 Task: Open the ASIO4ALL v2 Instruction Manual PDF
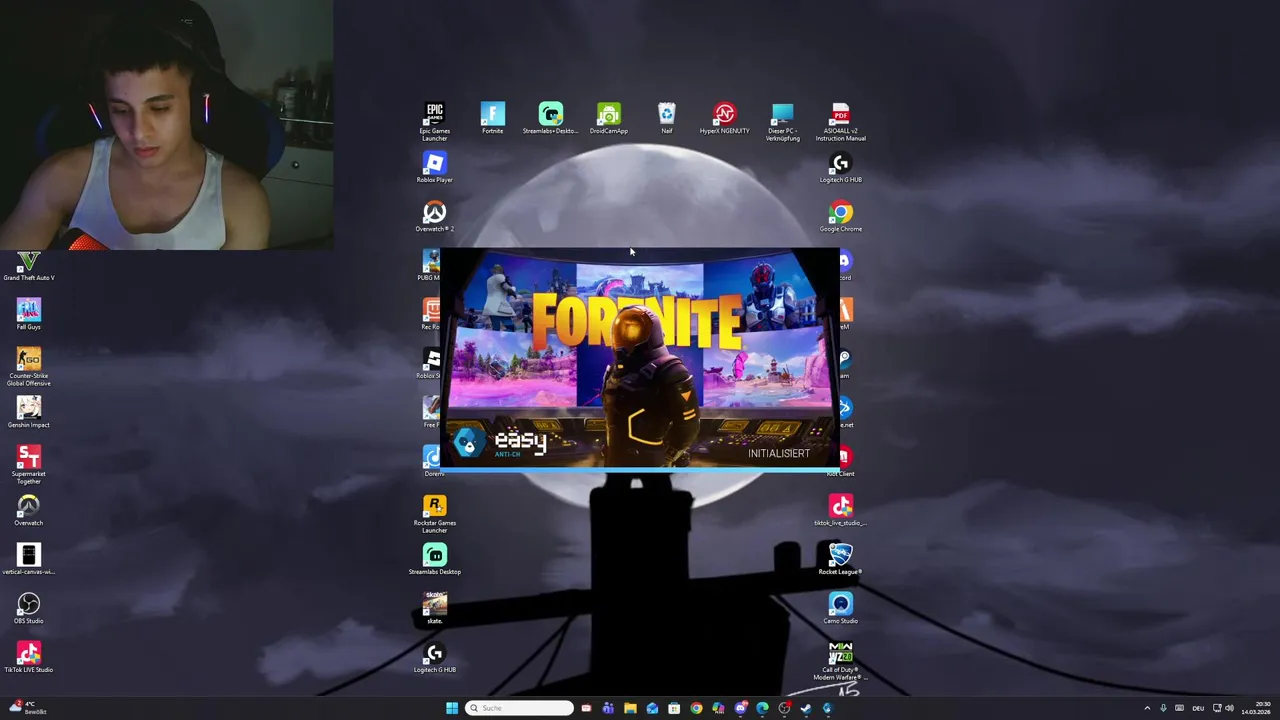840,121
